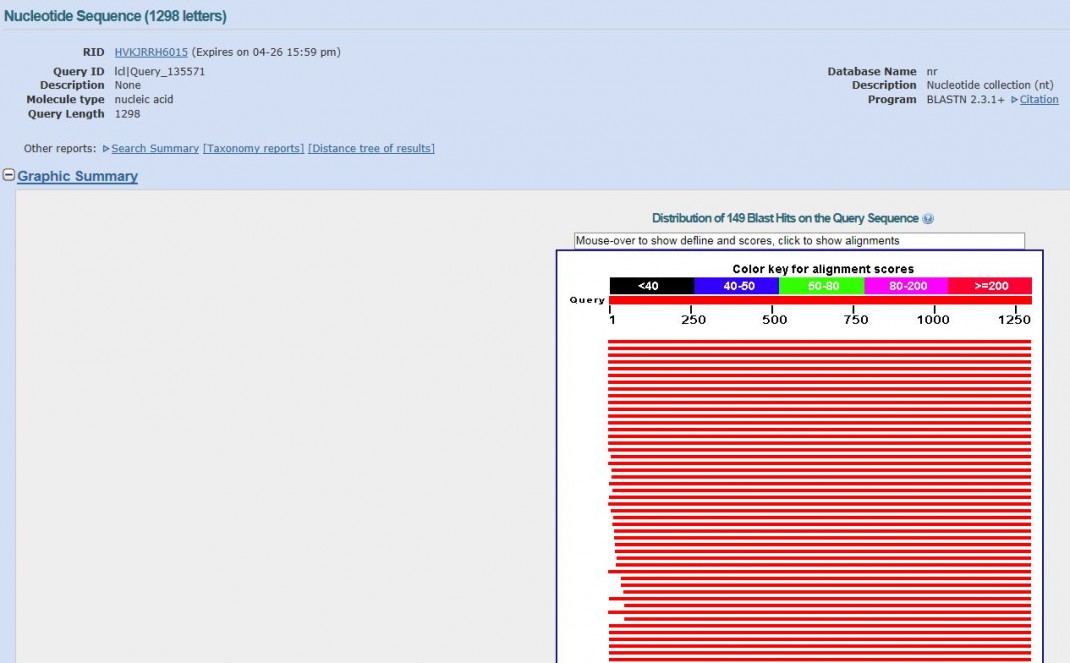Open RID link HVKJRRH6015
This screenshot has width=1070, height=663.
pos(151,52)
